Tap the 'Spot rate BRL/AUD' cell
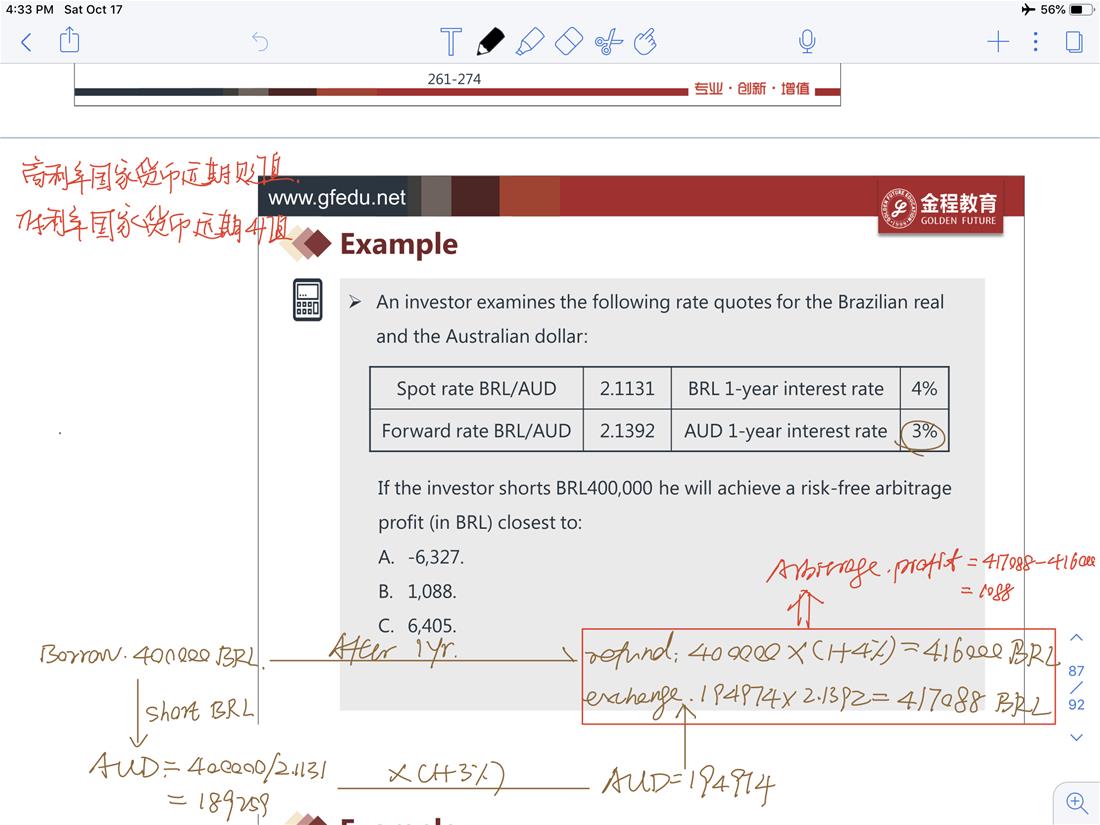Image resolution: width=1100 pixels, height=825 pixels. click(476, 388)
